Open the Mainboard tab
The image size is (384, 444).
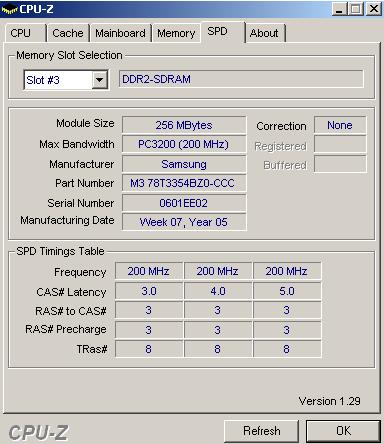tap(120, 33)
